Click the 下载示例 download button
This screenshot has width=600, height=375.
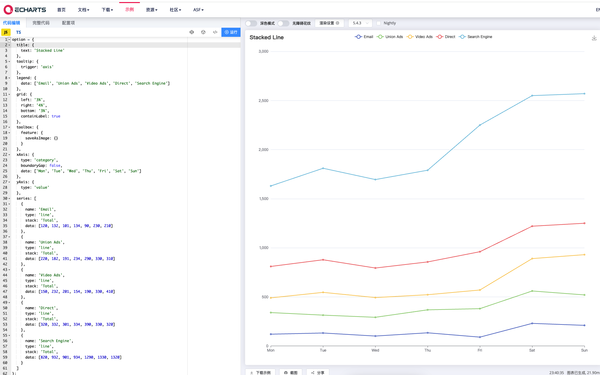coord(260,372)
